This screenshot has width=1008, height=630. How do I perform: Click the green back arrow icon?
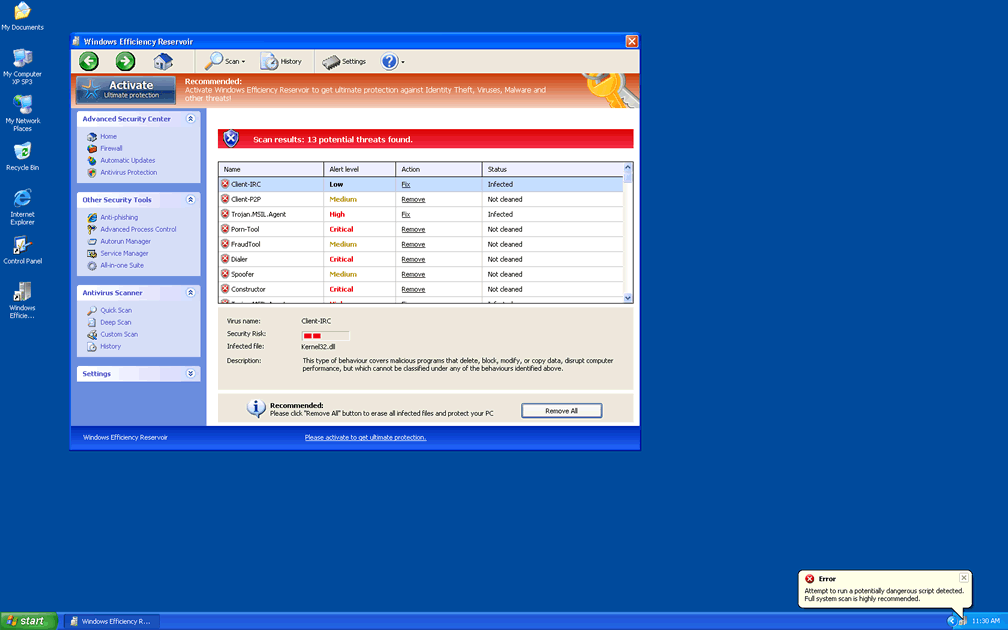click(x=89, y=62)
